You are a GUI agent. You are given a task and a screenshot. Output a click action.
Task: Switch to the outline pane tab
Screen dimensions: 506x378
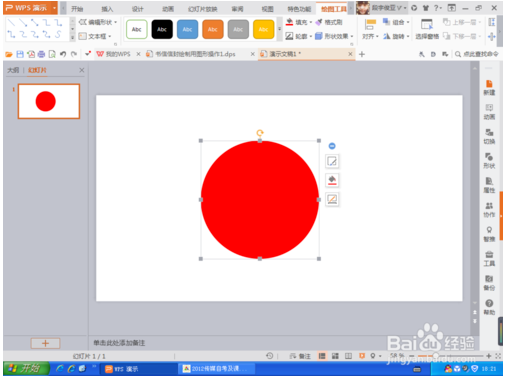point(13,70)
